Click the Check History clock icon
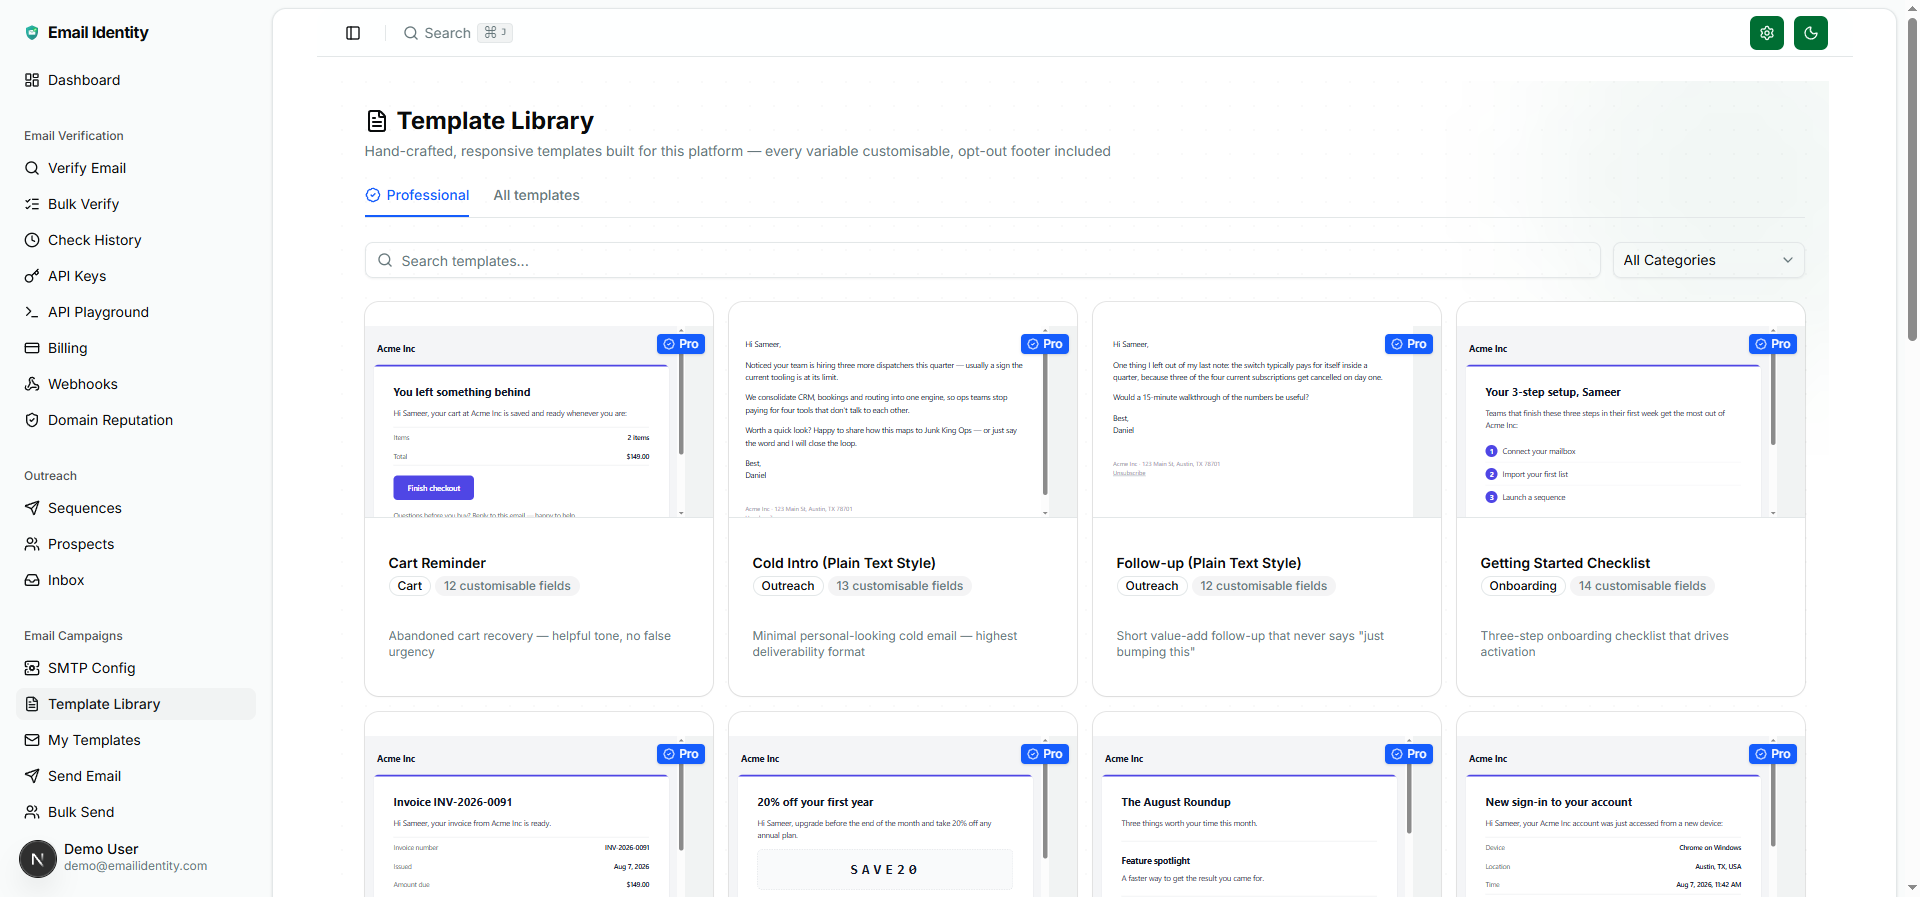Viewport: 1920px width, 897px height. pos(32,240)
